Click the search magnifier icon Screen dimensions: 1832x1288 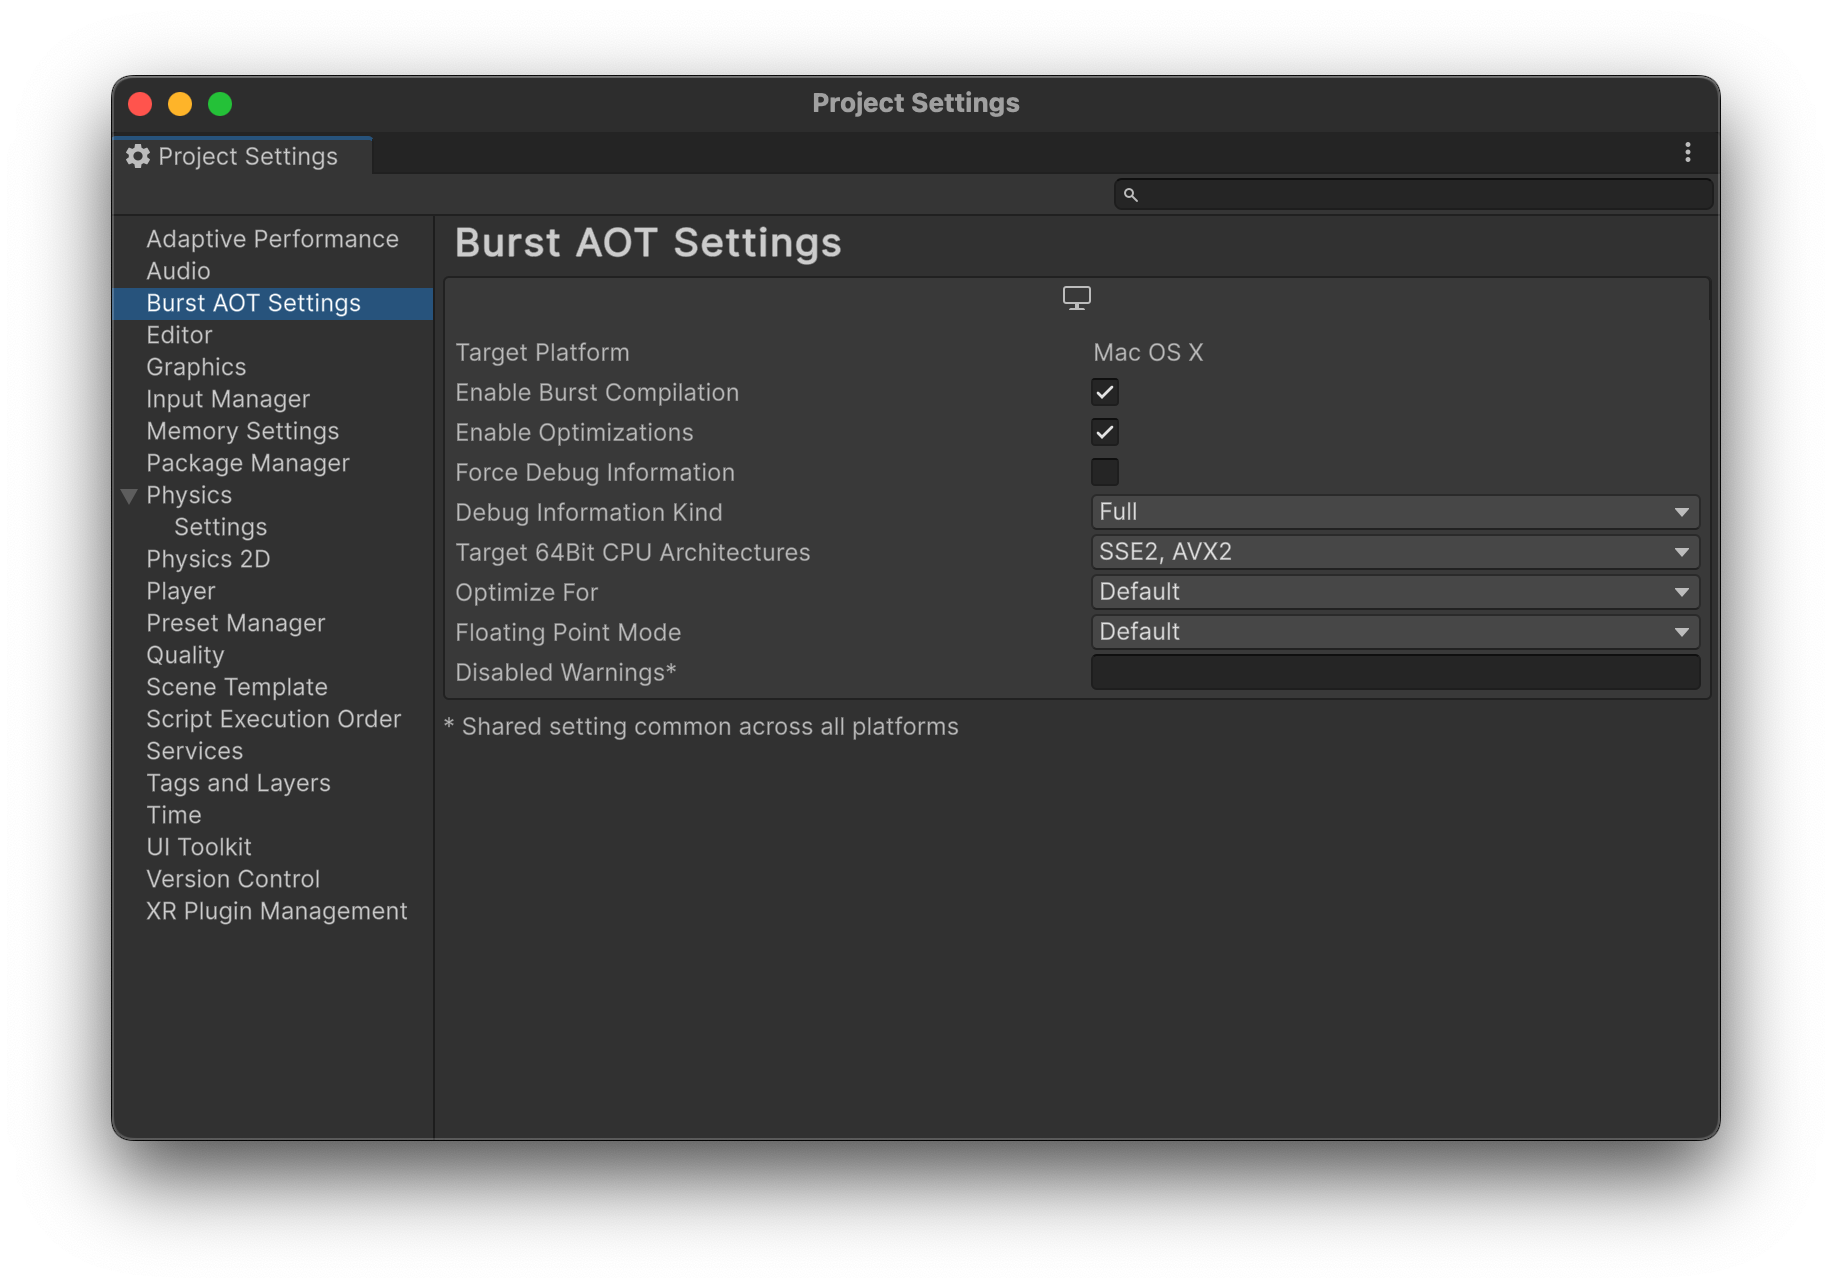tap(1131, 194)
